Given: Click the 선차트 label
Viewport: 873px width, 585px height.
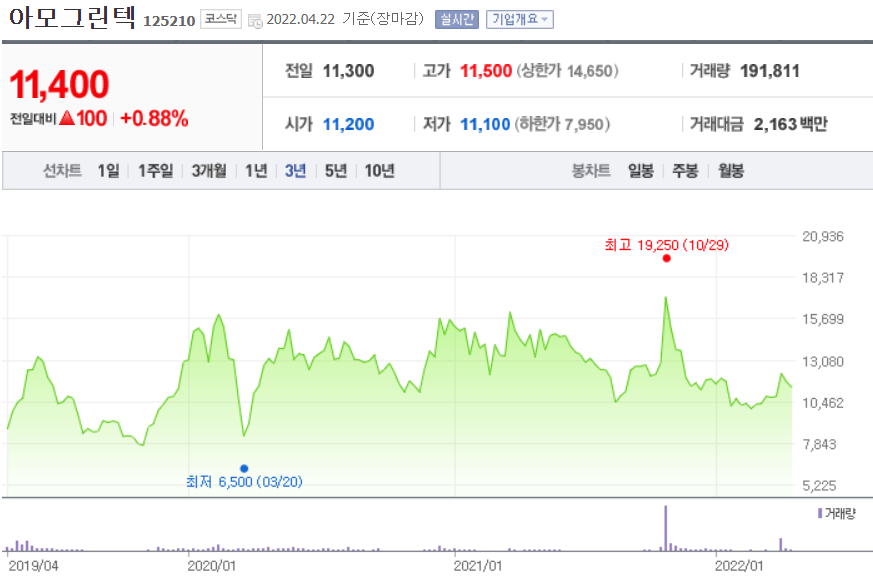Looking at the screenshot, I should point(62,170).
